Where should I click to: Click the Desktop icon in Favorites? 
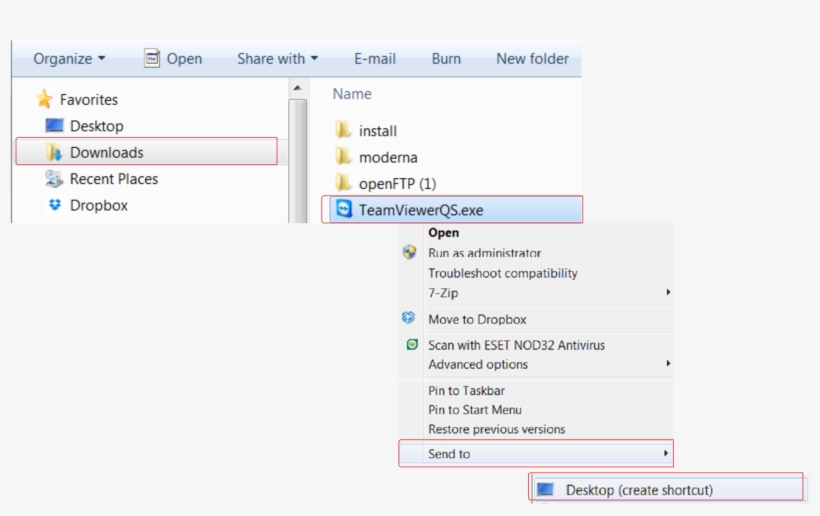[x=54, y=125]
